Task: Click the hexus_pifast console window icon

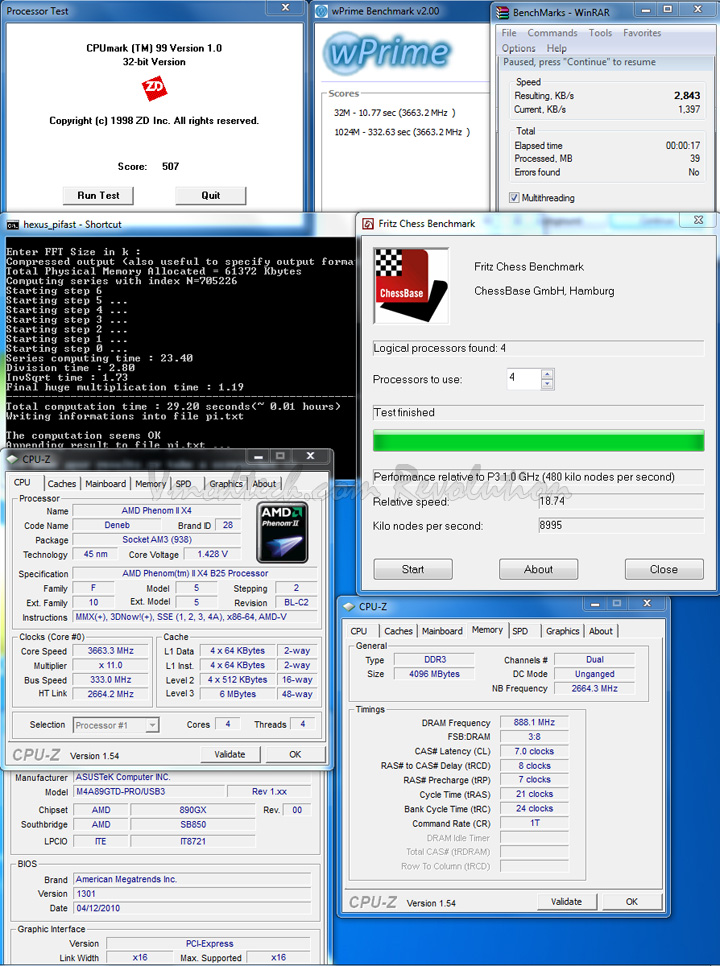Action: tap(12, 225)
